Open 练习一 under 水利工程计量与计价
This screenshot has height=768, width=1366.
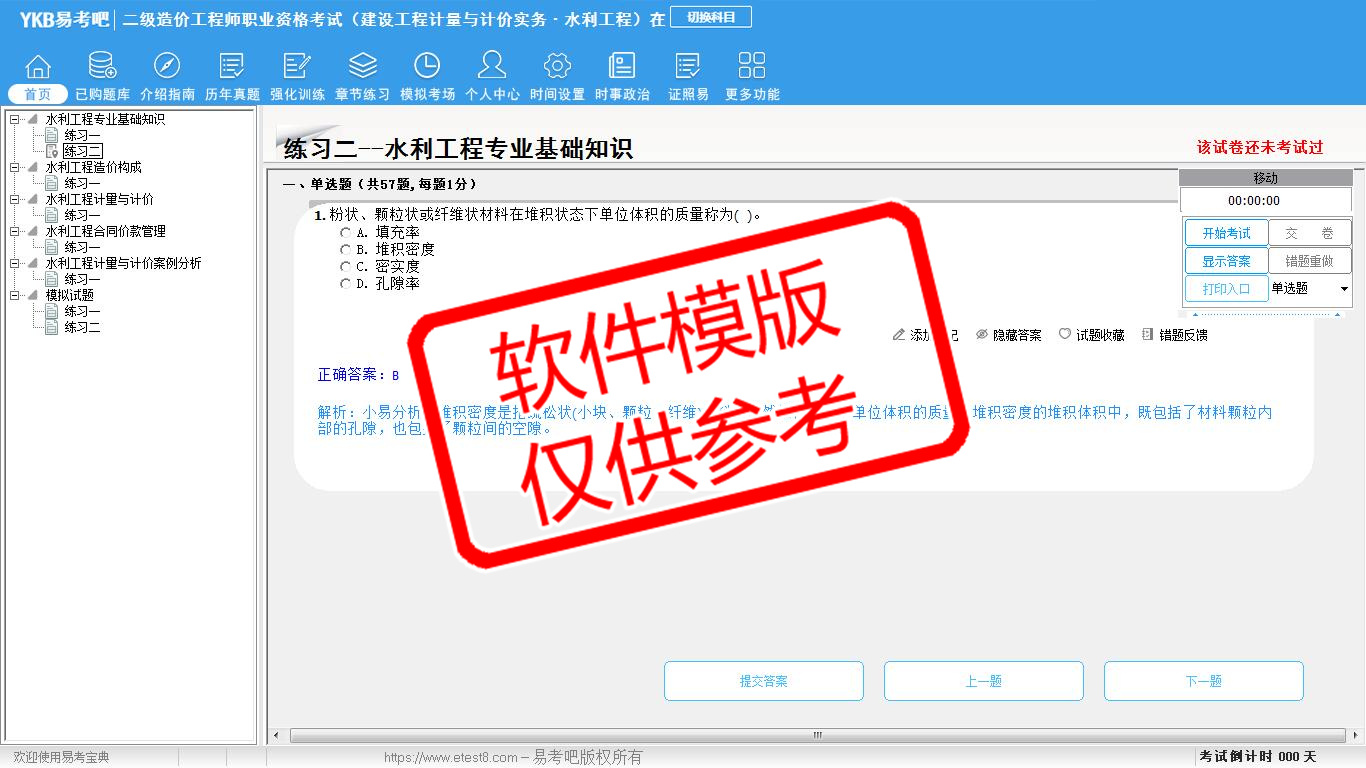pos(82,216)
